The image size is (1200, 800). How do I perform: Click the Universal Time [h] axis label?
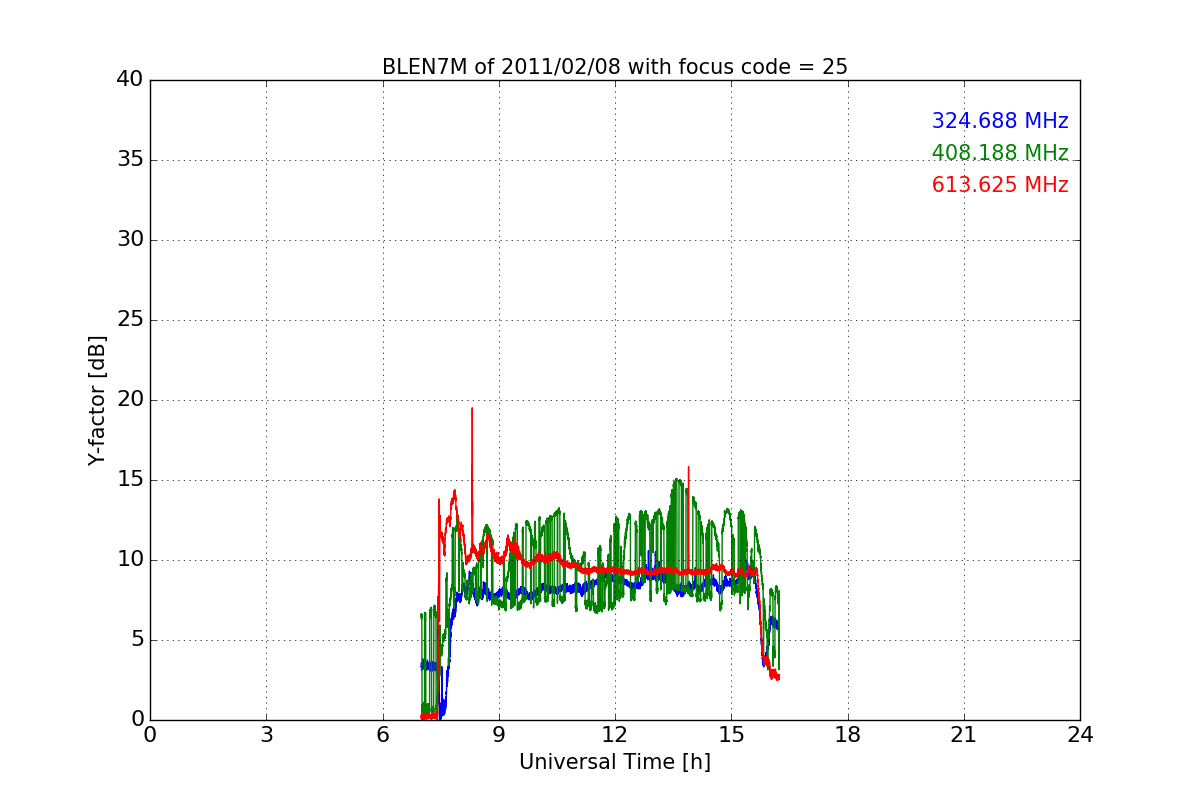point(615,762)
